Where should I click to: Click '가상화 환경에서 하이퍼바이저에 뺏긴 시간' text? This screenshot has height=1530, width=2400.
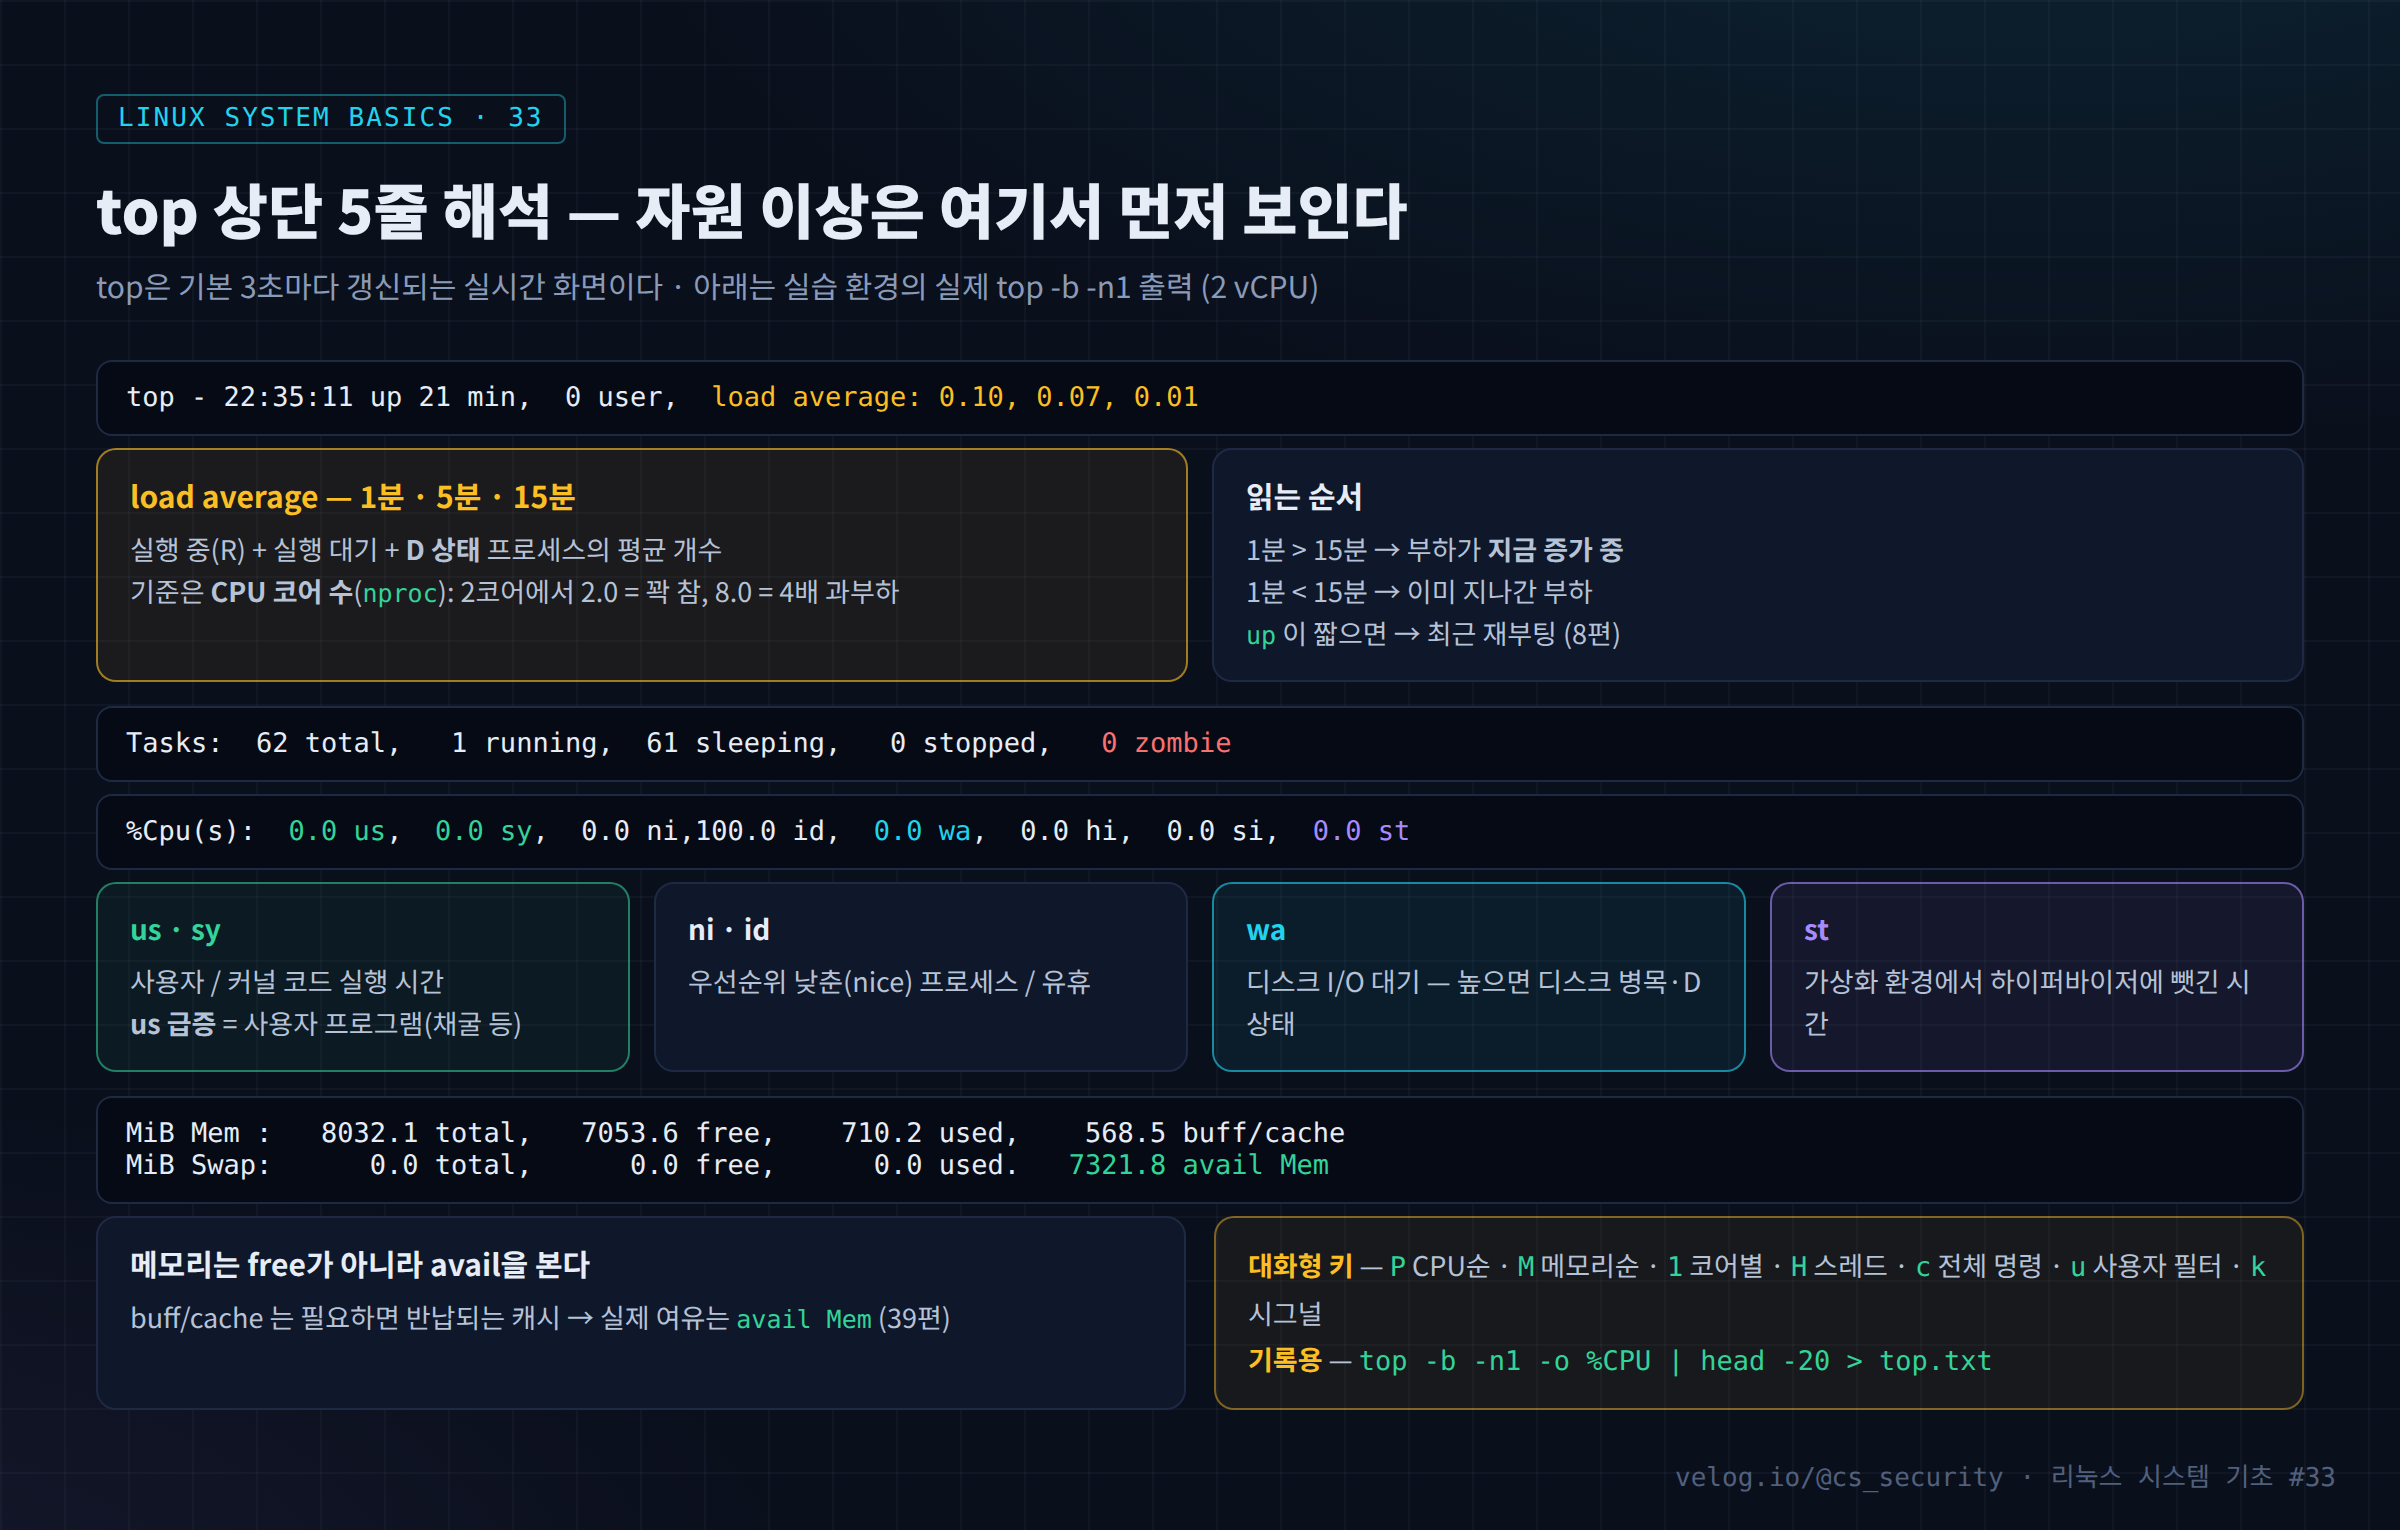(2027, 1002)
